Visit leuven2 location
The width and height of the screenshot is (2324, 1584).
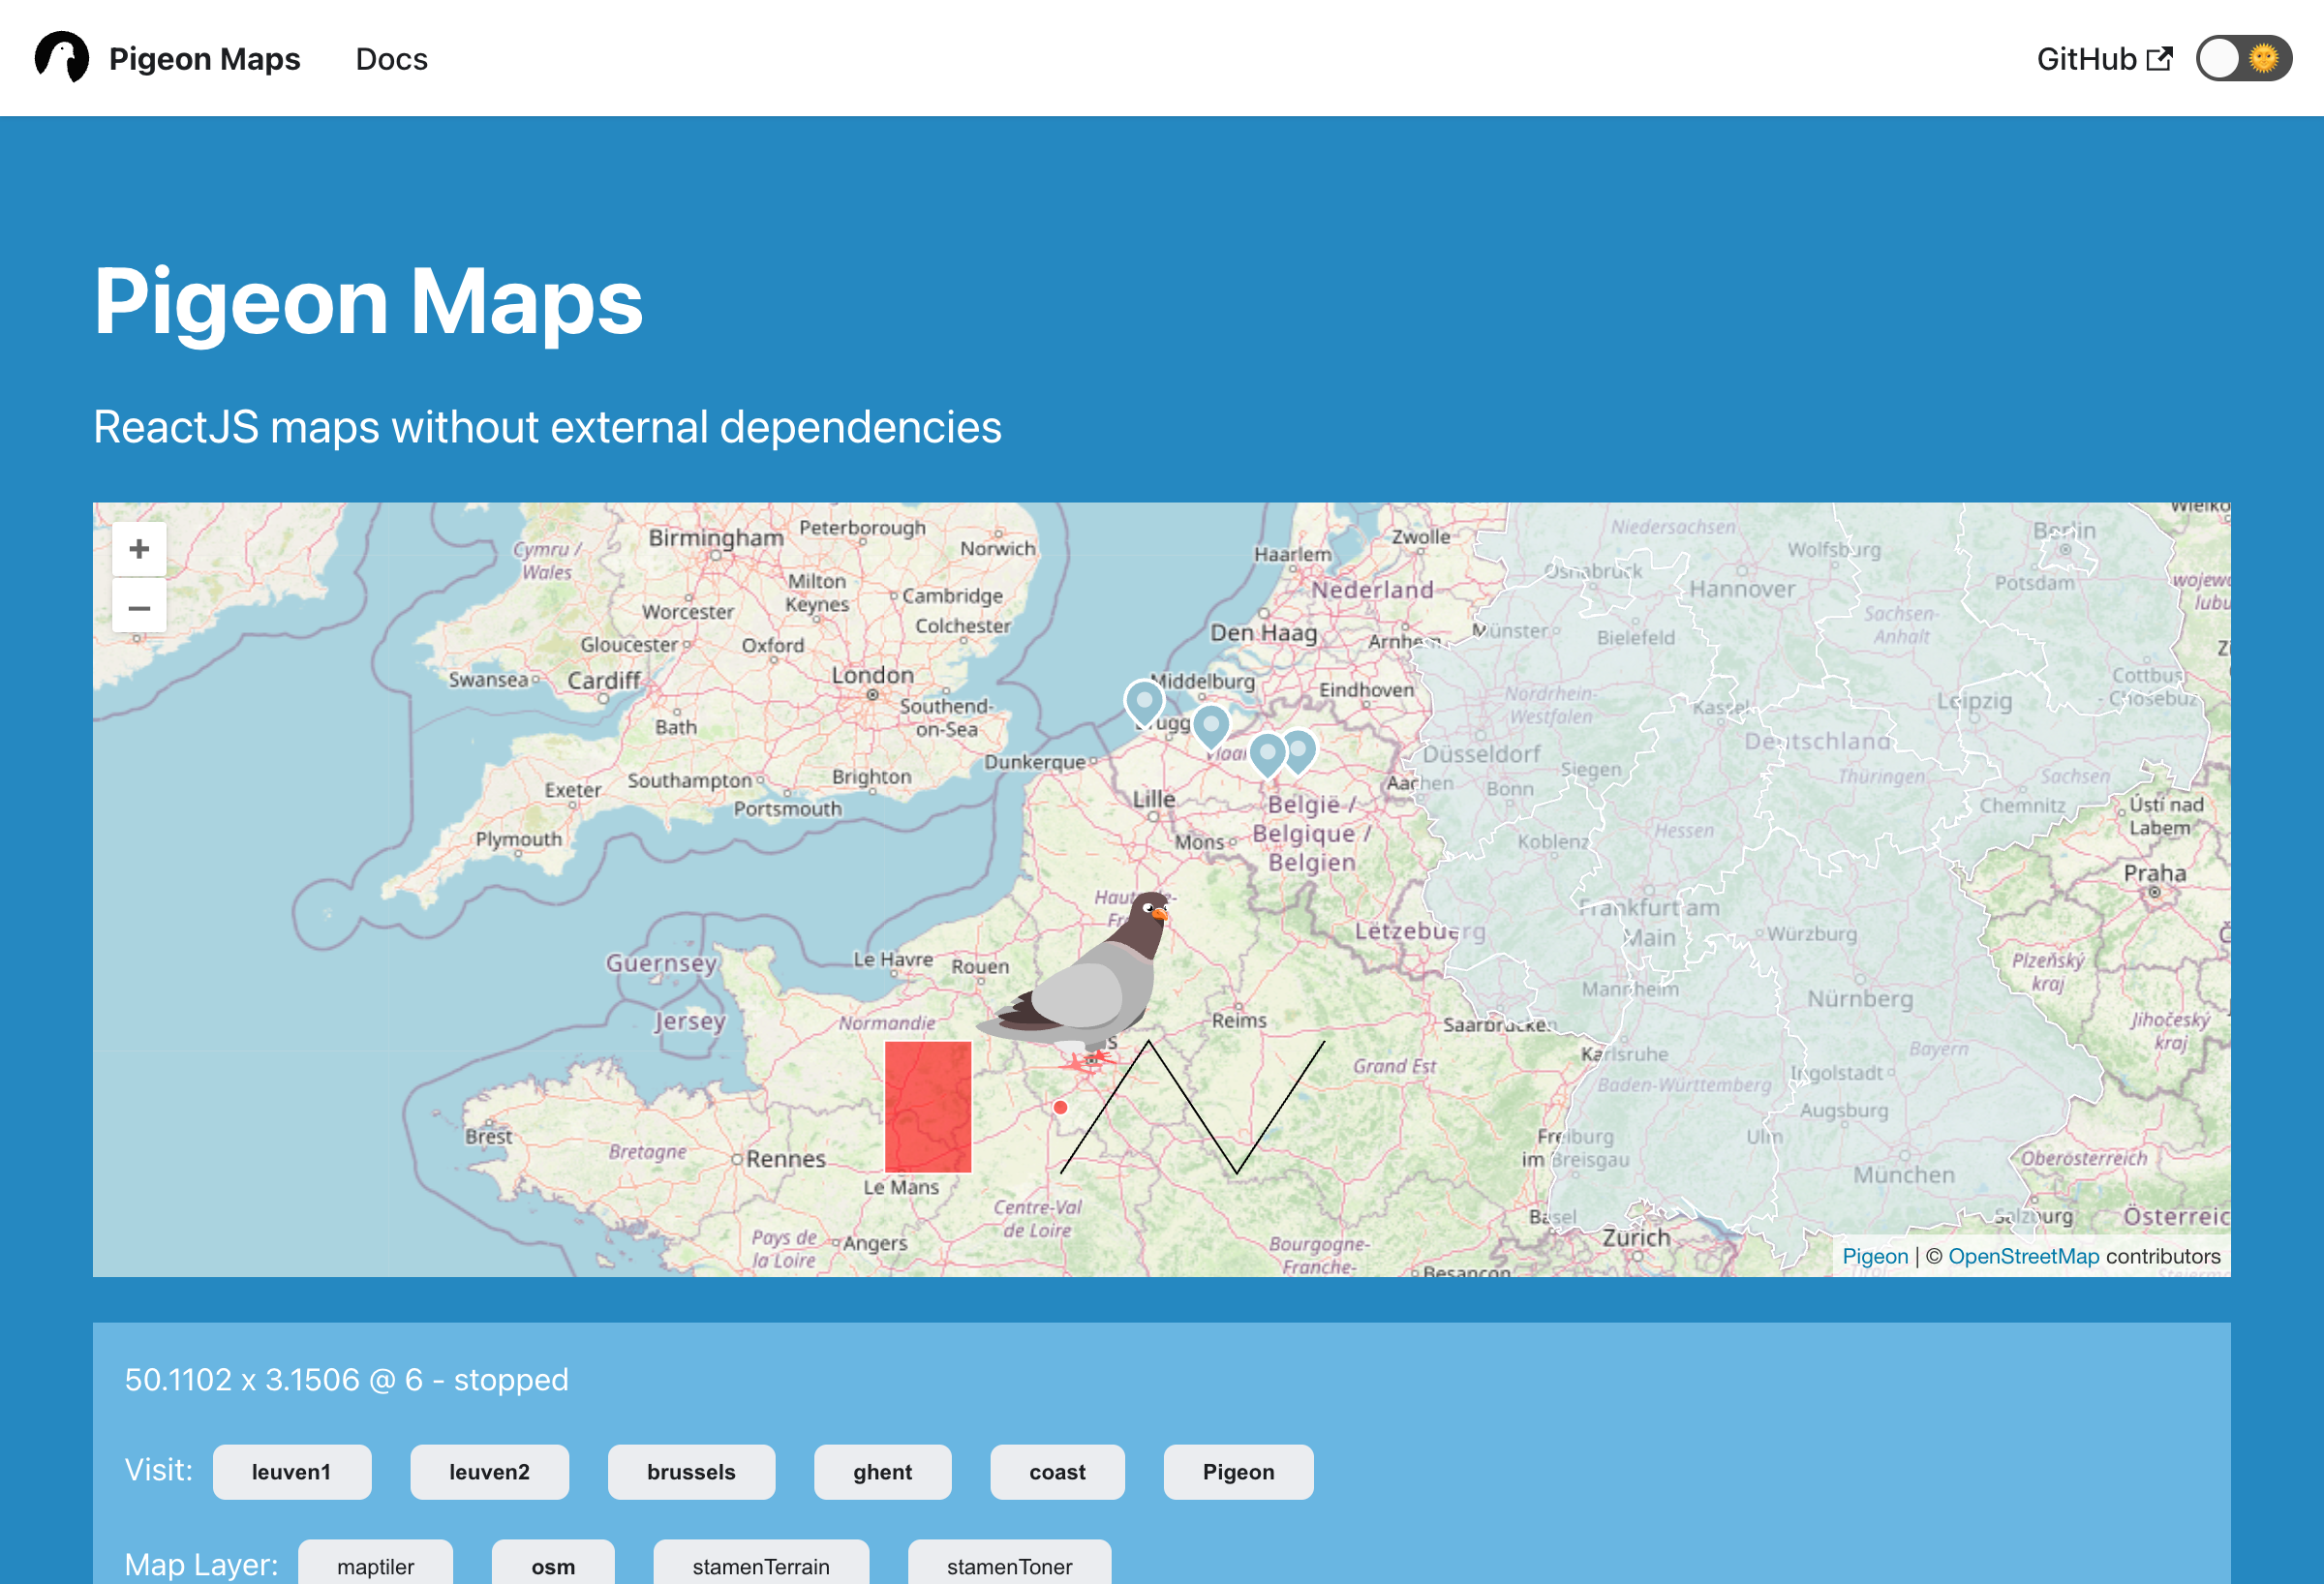[489, 1471]
